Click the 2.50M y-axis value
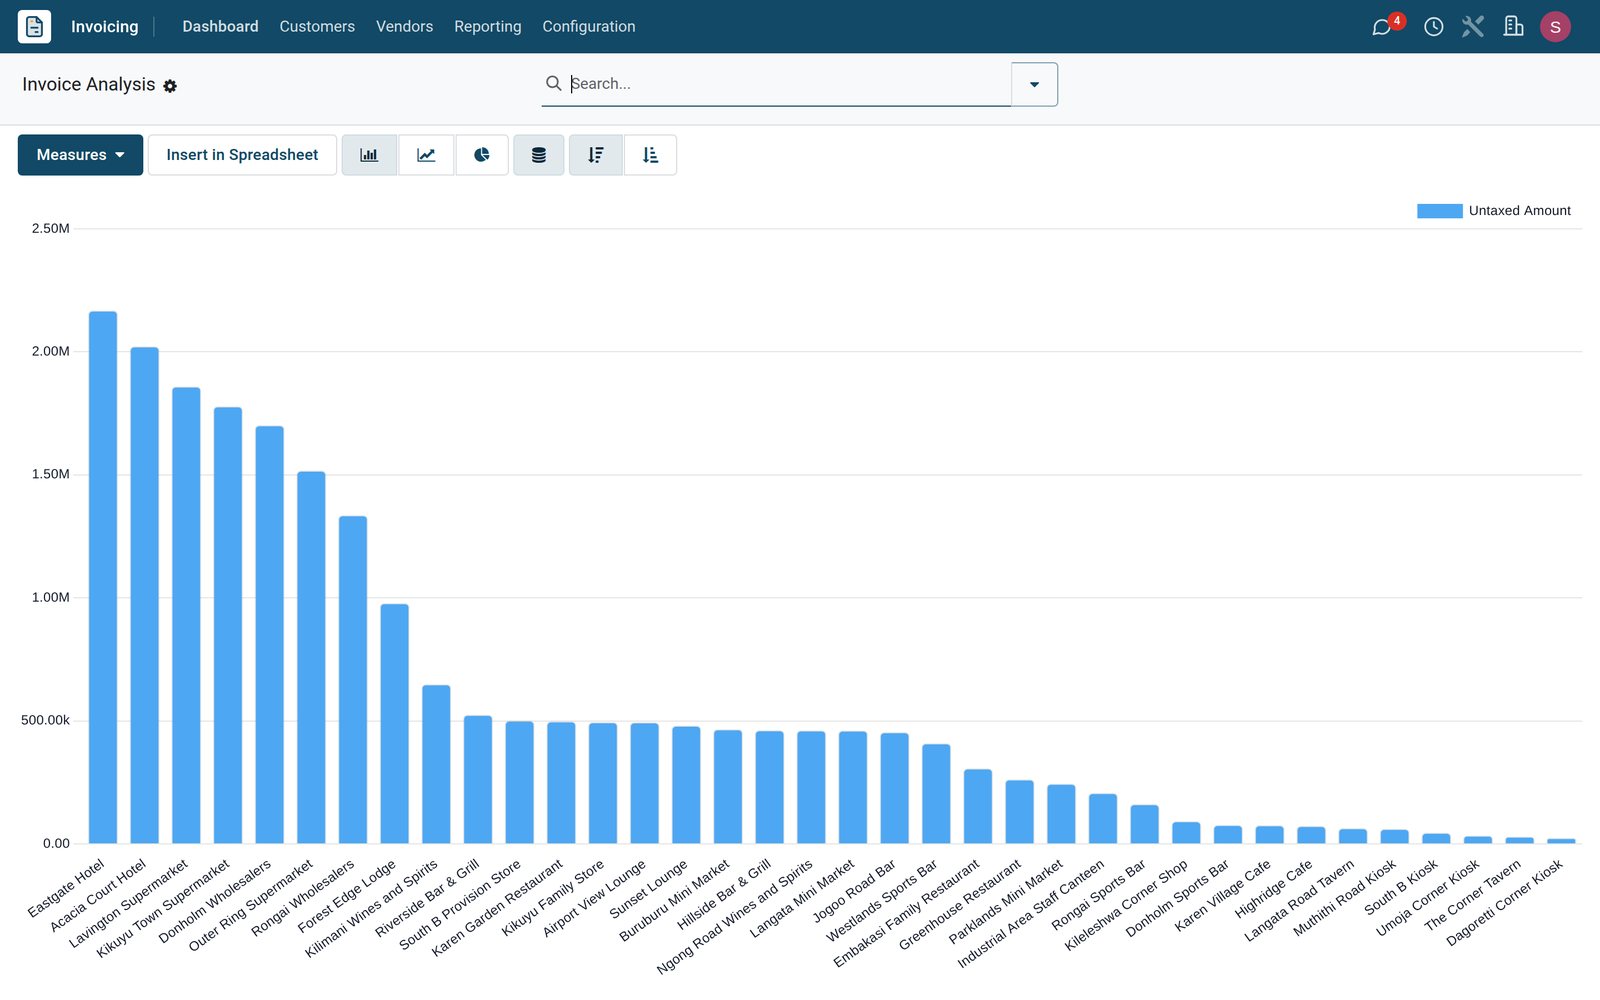 (x=51, y=229)
